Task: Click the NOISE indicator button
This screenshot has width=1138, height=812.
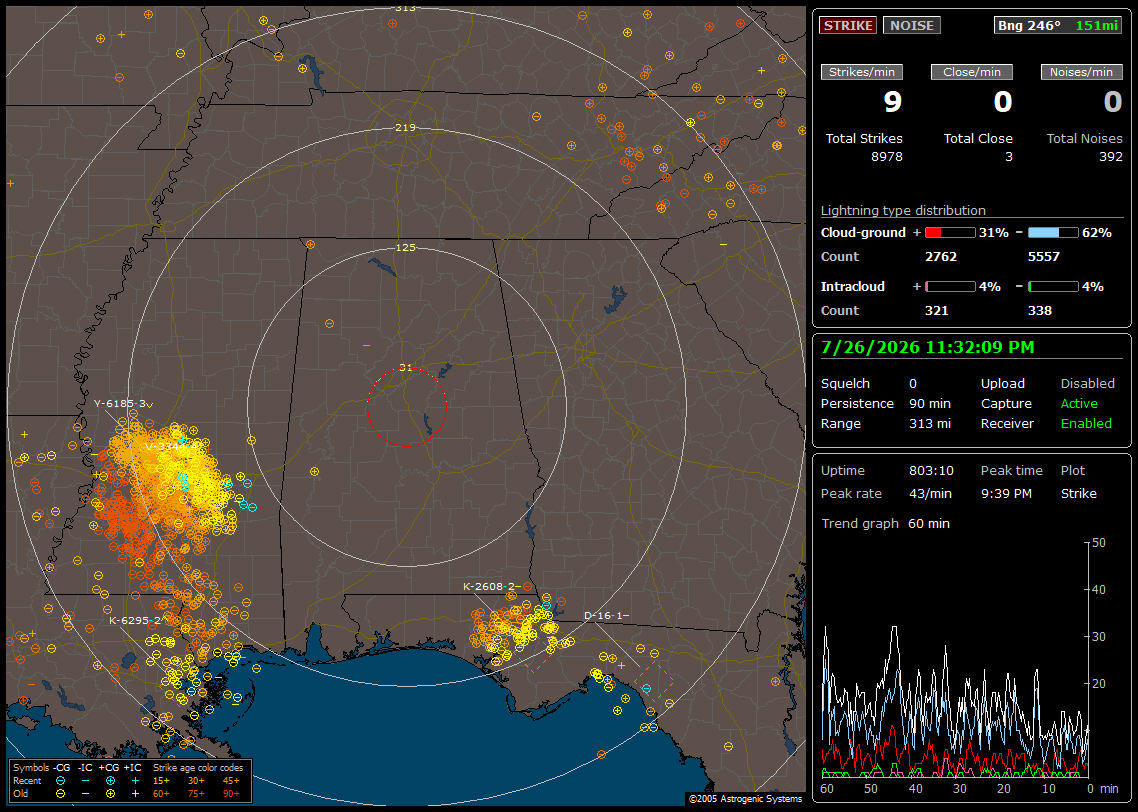Action: click(912, 25)
